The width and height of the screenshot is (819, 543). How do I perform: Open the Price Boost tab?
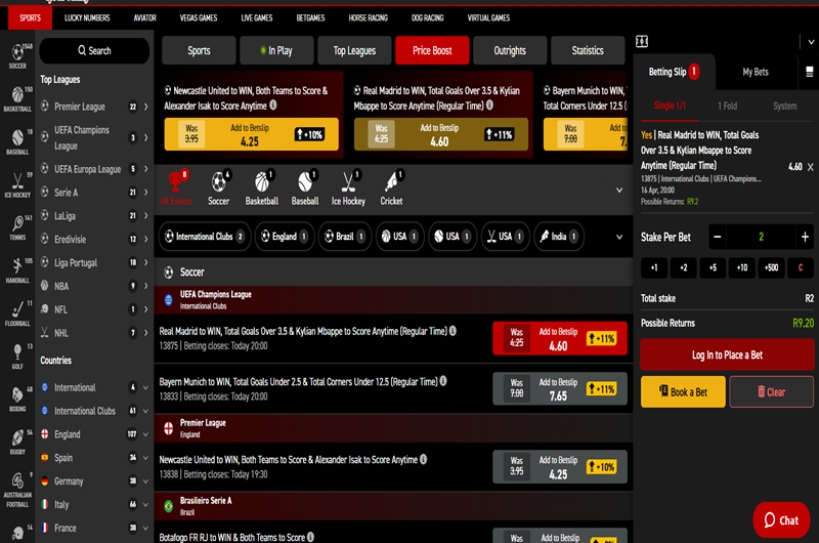pyautogui.click(x=432, y=51)
